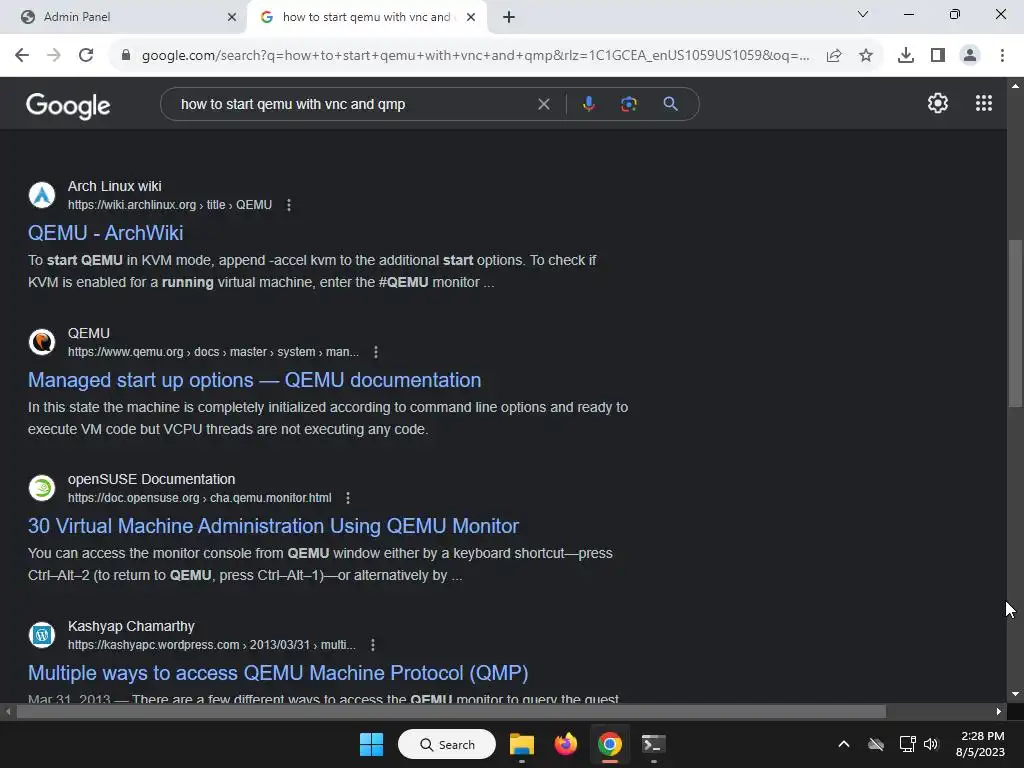The image size is (1024, 768).
Task: View site security lock info
Action: pyautogui.click(x=126, y=55)
